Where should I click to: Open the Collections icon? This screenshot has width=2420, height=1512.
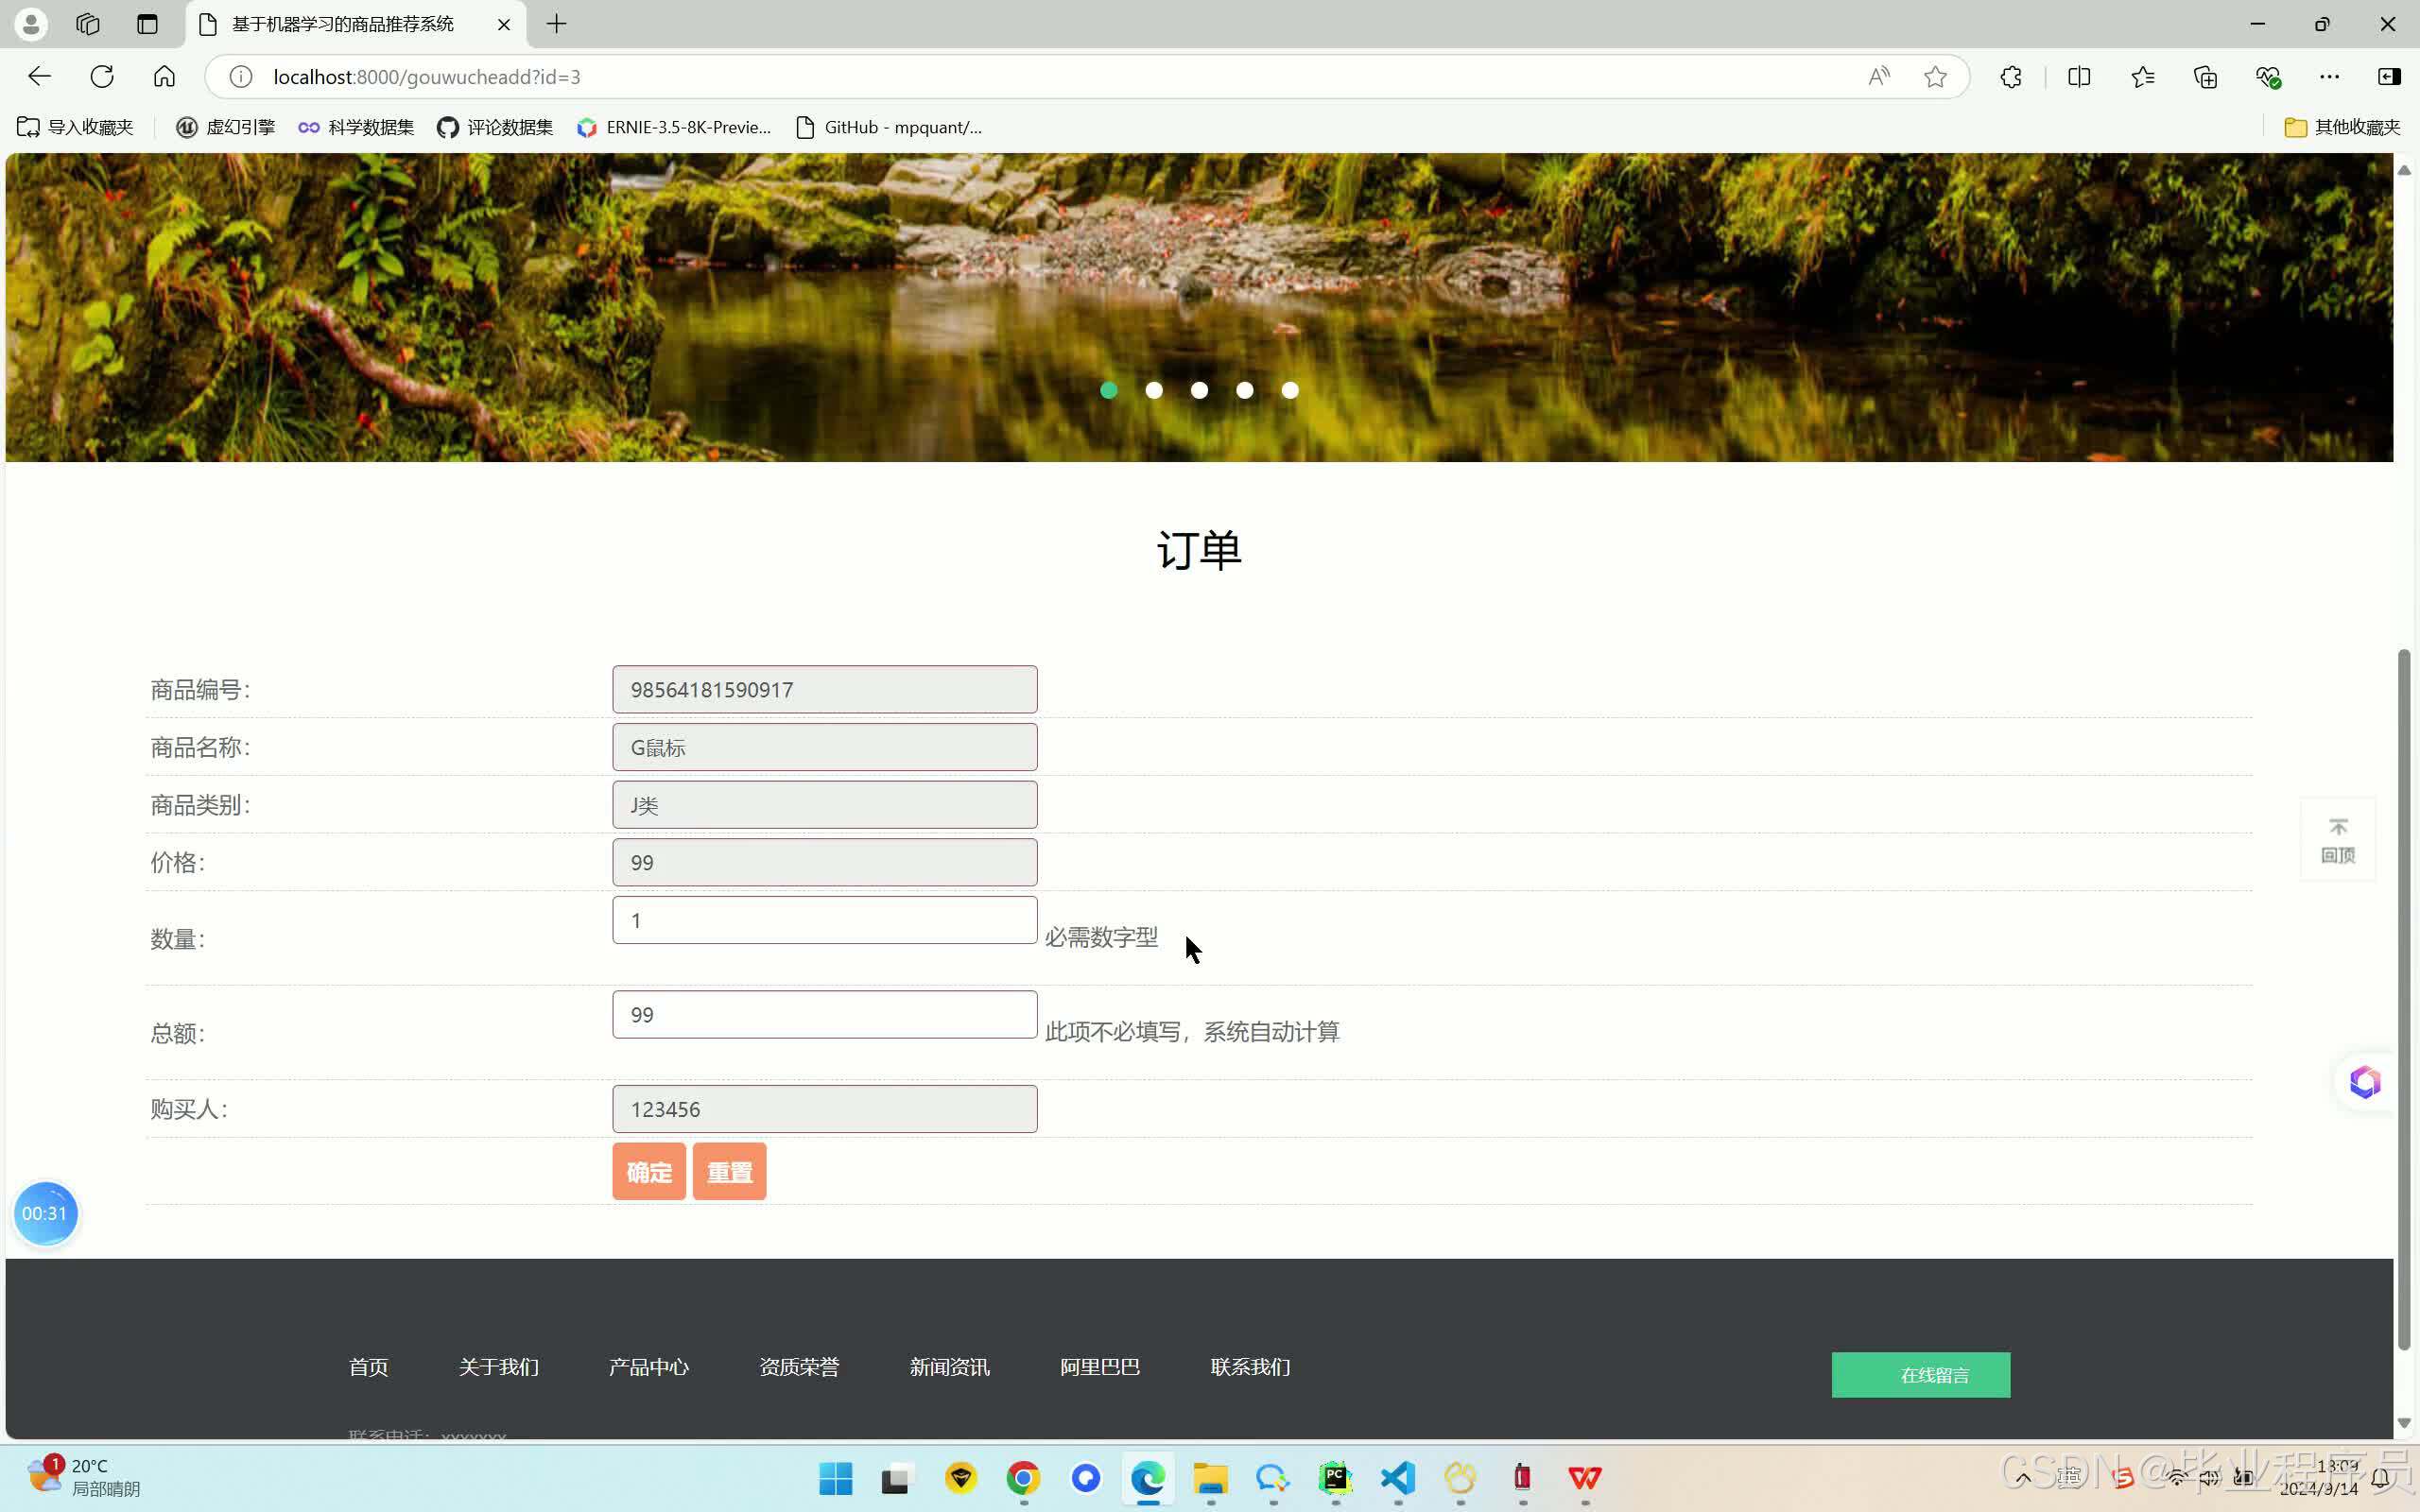[2205, 77]
